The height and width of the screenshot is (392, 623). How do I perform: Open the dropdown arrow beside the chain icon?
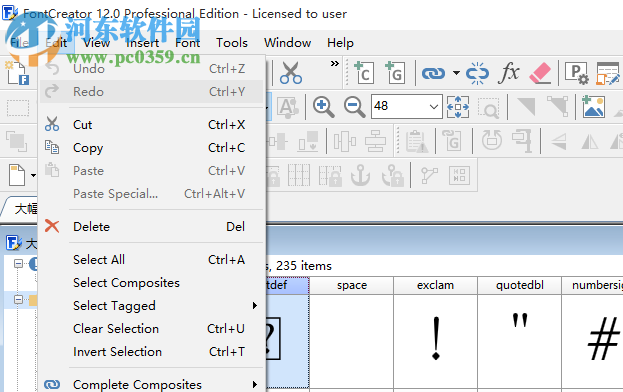[x=456, y=73]
